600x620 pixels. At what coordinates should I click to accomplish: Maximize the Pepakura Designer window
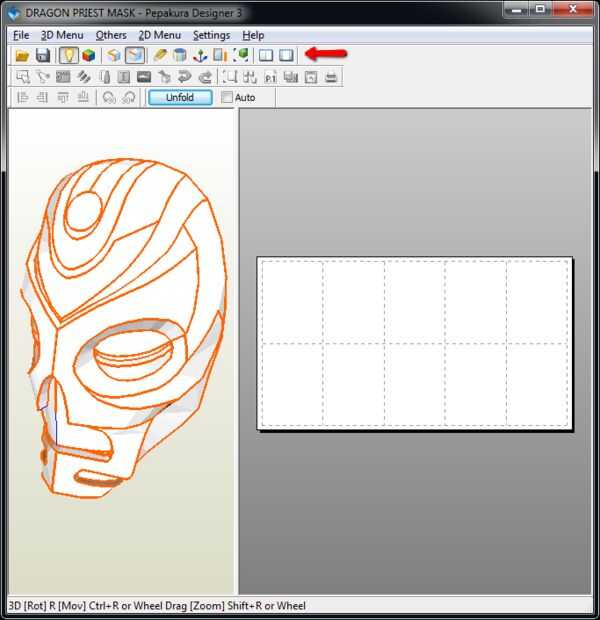pos(540,9)
